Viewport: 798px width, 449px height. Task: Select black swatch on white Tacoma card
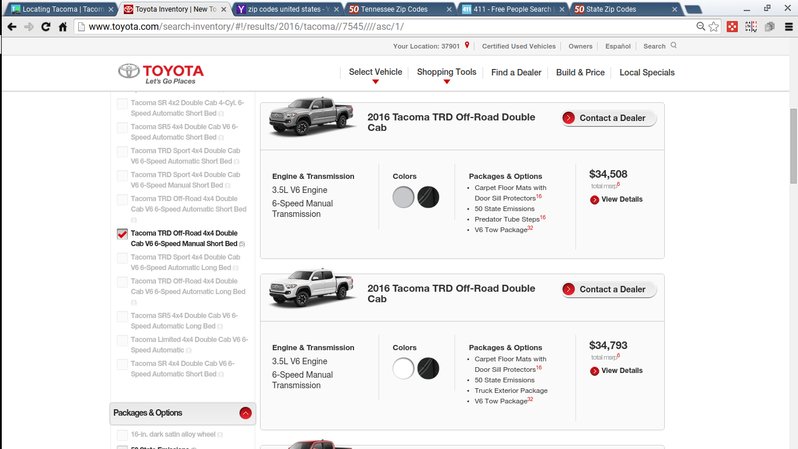pyautogui.click(x=428, y=369)
